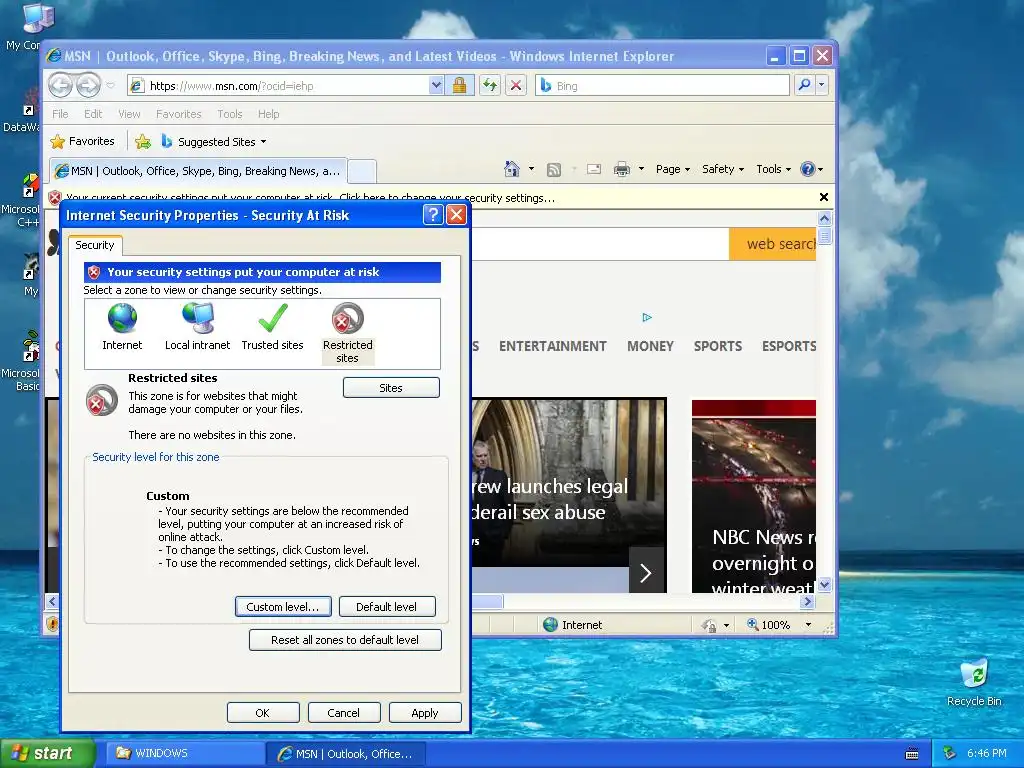The height and width of the screenshot is (768, 1024).
Task: Select the Restricted sites zone icon
Action: 347,319
